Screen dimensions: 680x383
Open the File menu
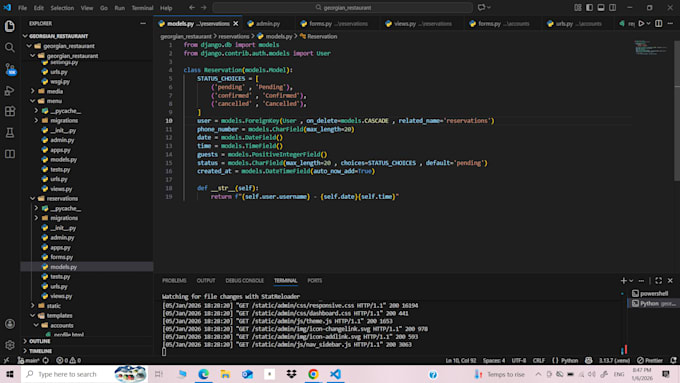(22, 8)
